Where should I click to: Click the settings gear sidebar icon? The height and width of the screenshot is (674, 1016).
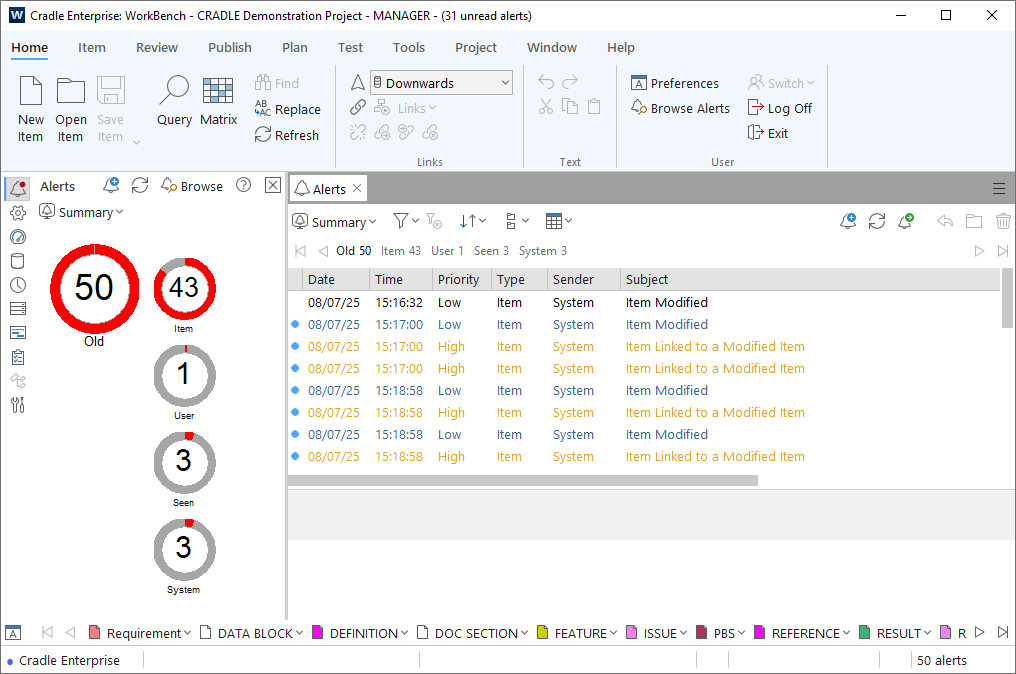point(18,213)
